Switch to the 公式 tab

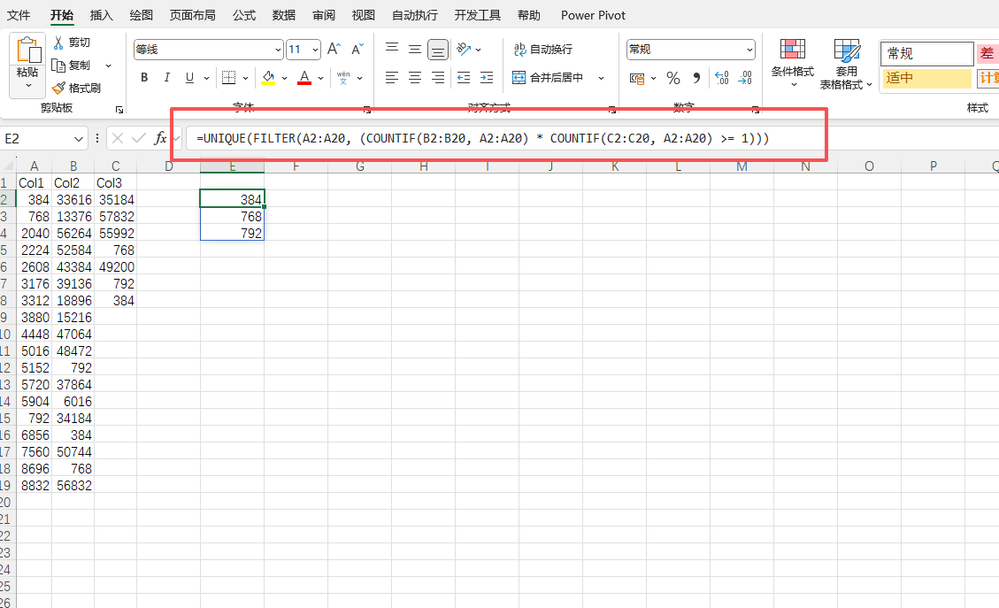pyautogui.click(x=244, y=15)
